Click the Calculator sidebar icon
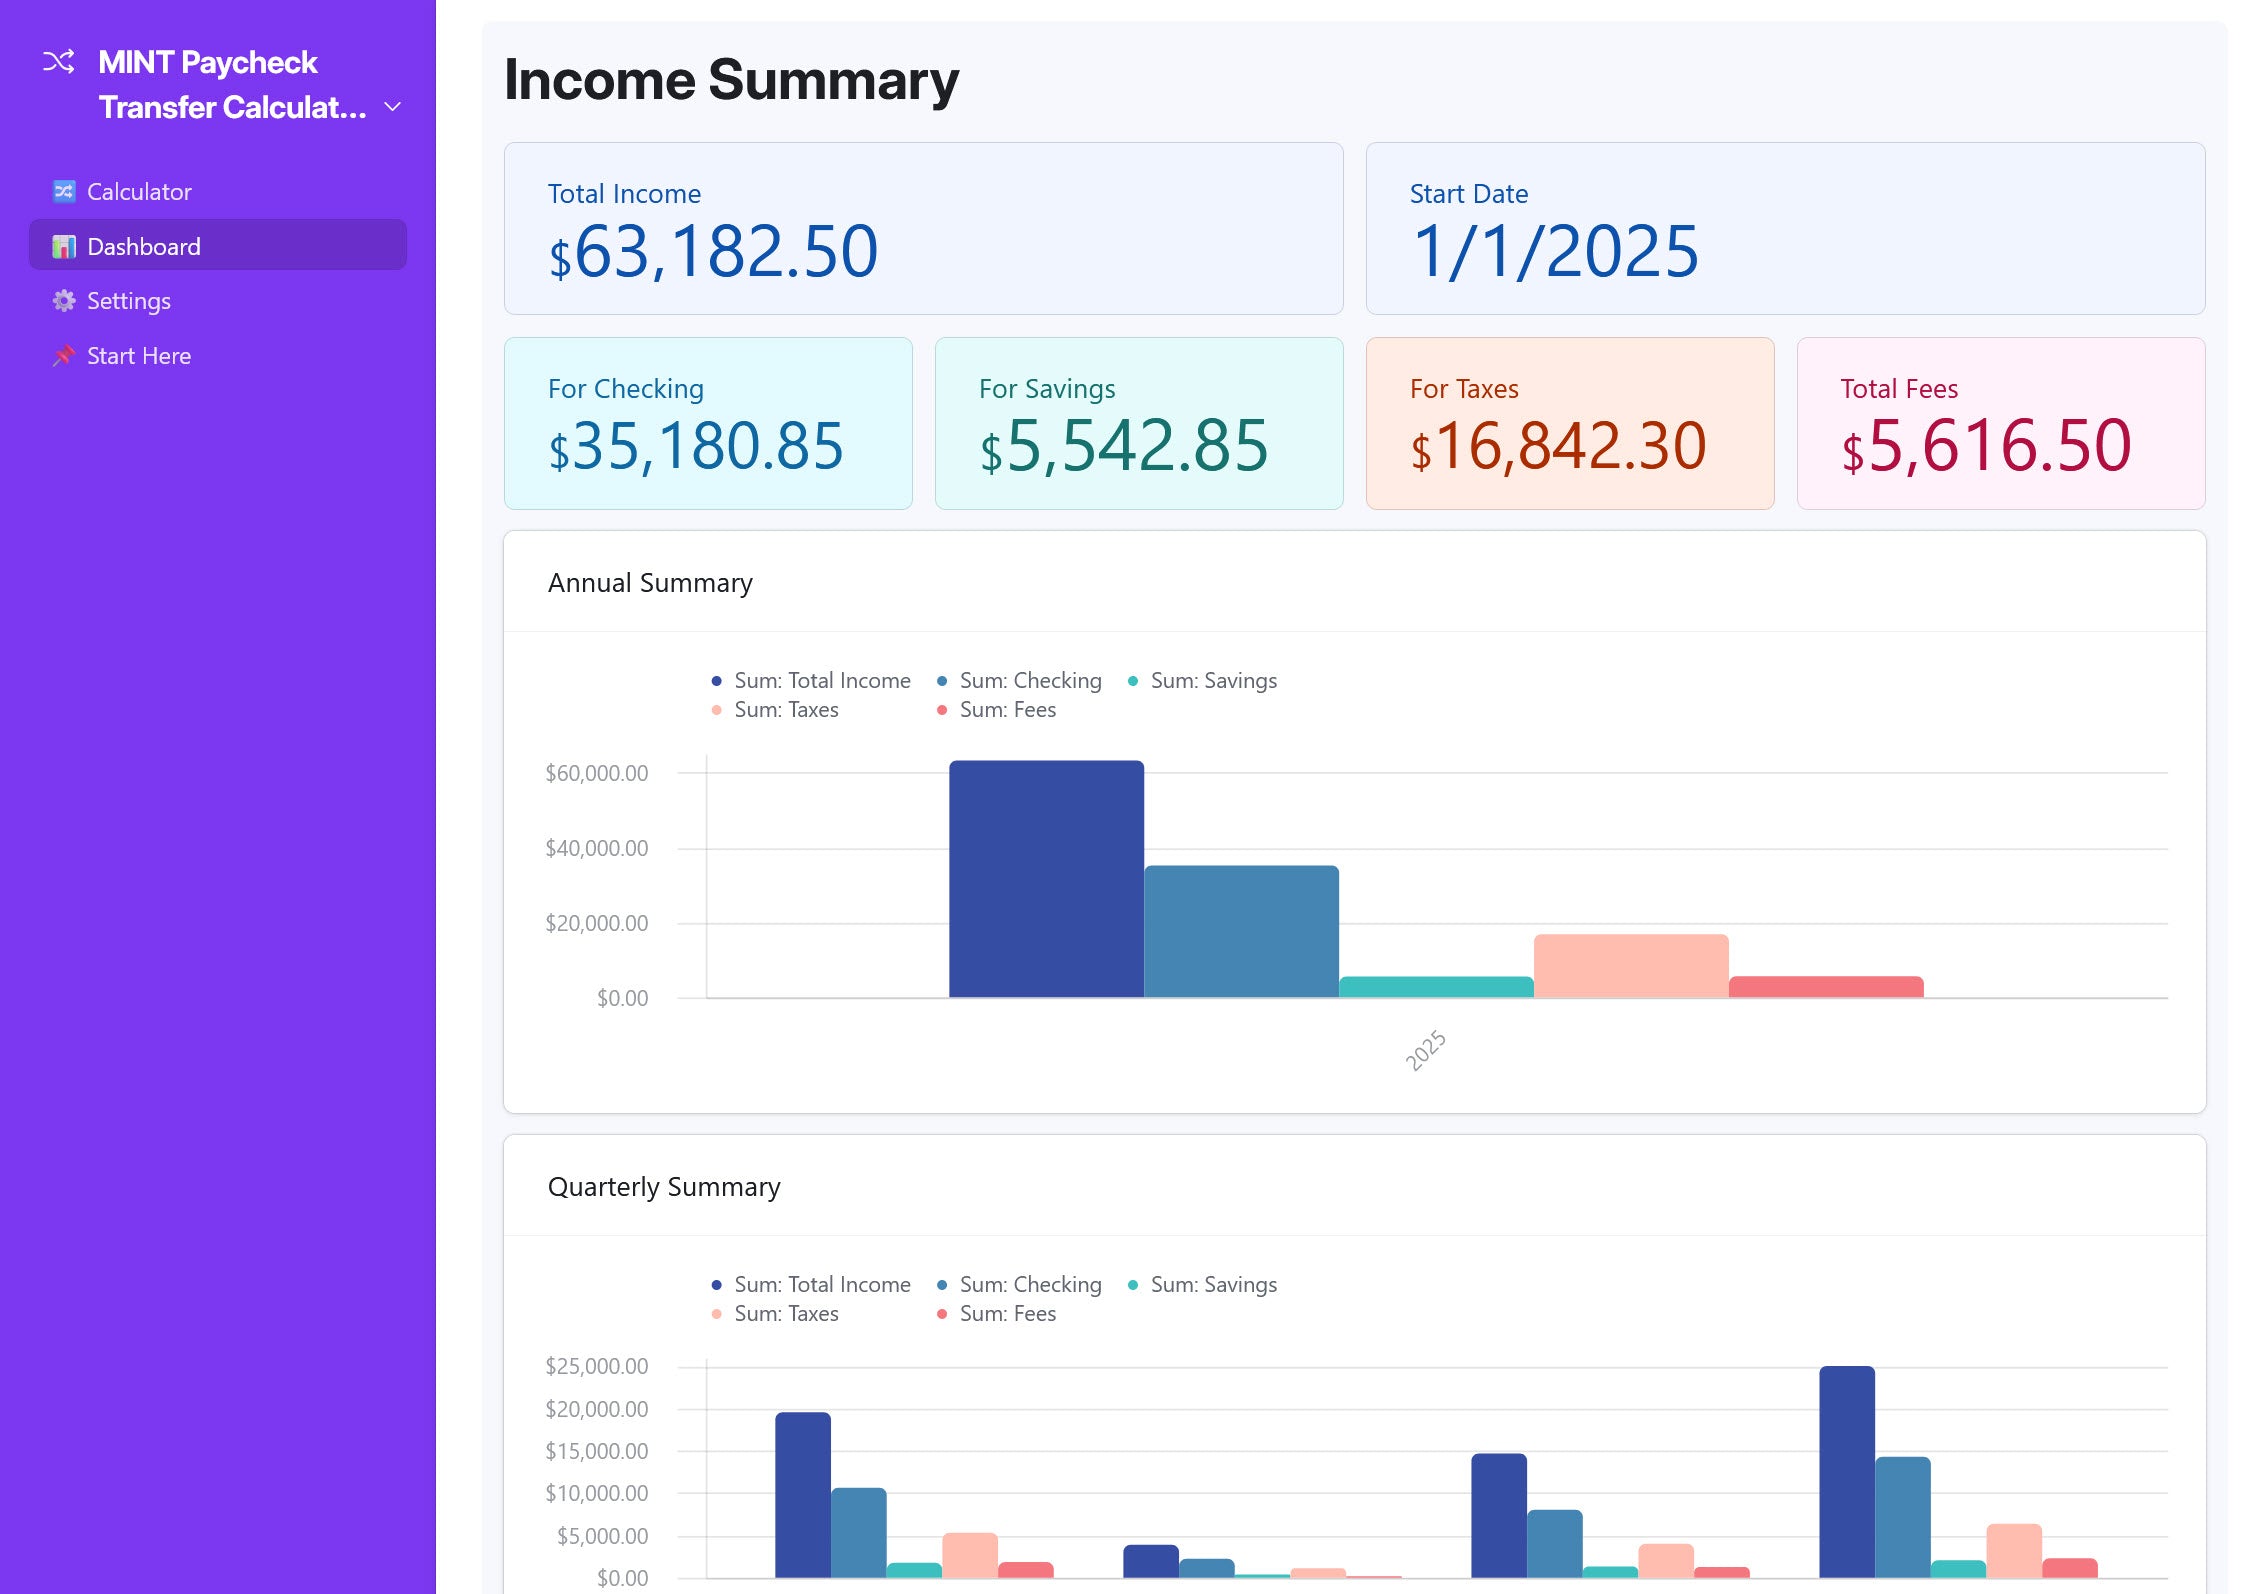This screenshot has width=2257, height=1594. coord(64,191)
